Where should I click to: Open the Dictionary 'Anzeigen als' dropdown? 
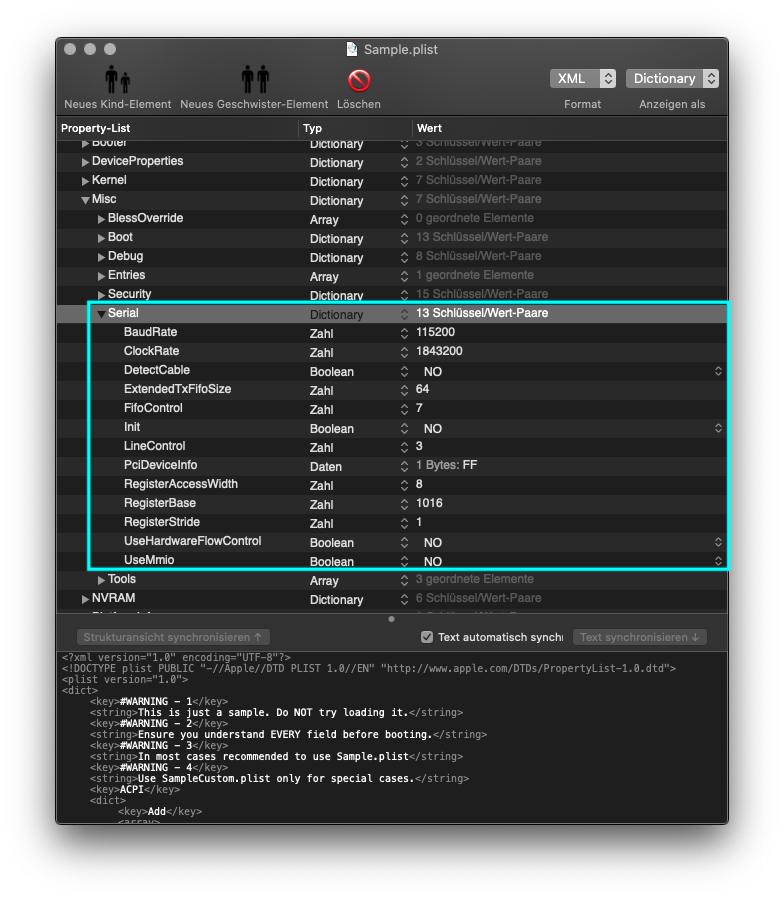672,78
